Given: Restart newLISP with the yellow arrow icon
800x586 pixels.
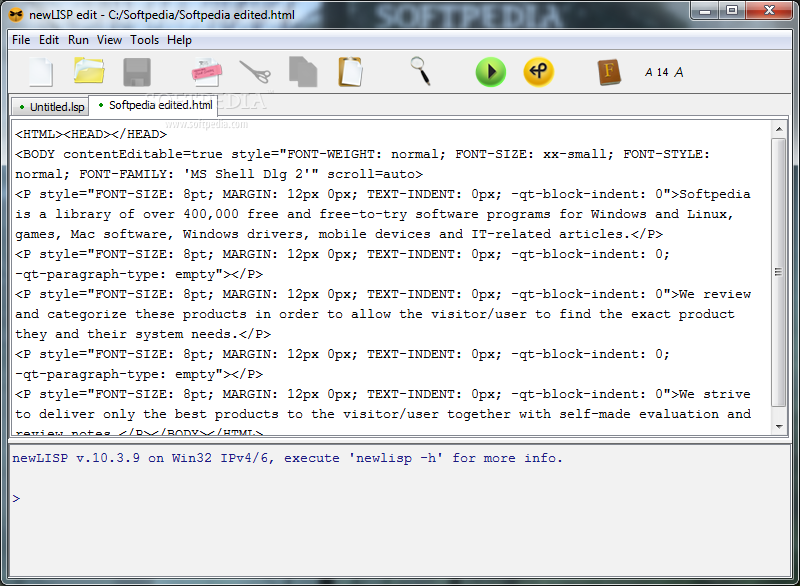Looking at the screenshot, I should [538, 72].
